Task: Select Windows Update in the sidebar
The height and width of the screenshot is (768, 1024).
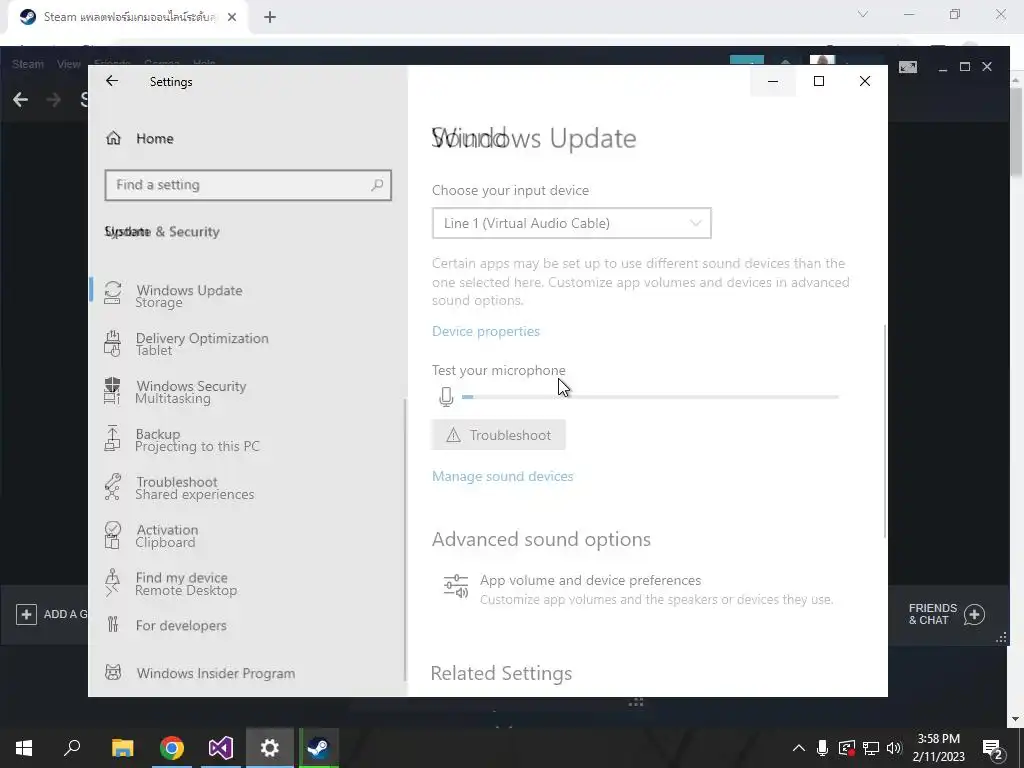Action: point(189,291)
